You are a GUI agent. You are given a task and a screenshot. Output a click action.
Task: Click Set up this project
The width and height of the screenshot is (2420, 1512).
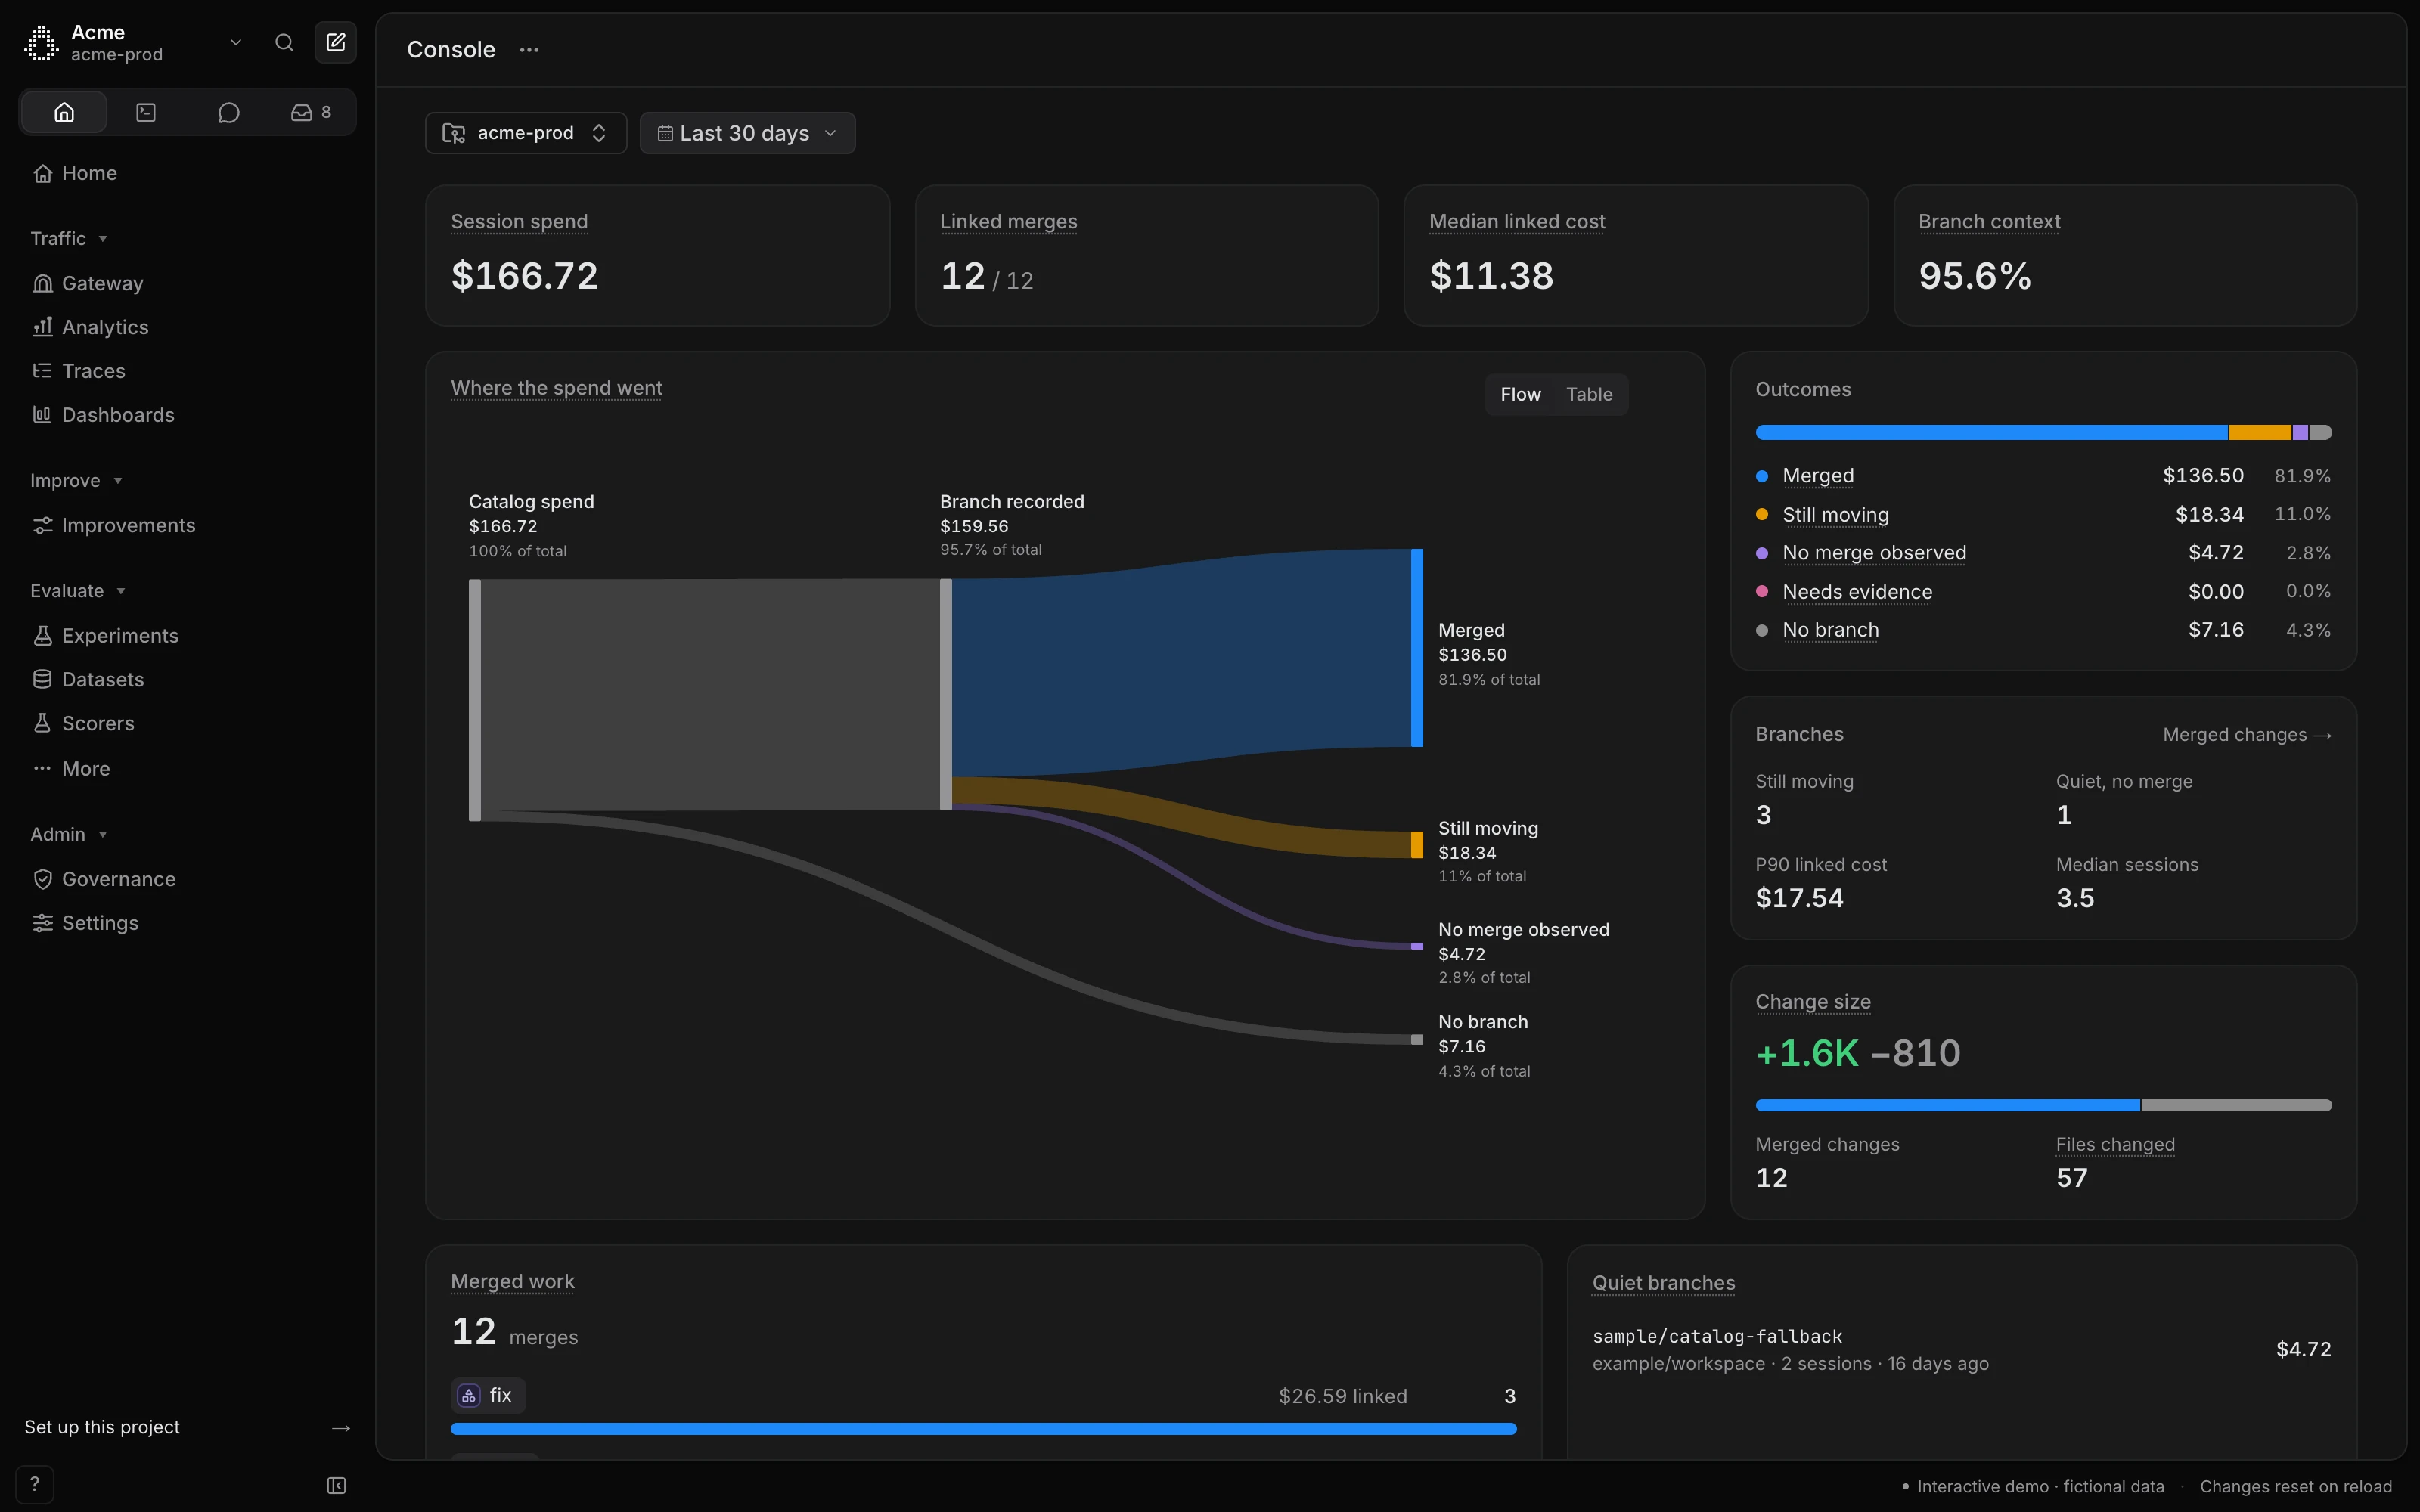coord(187,1427)
